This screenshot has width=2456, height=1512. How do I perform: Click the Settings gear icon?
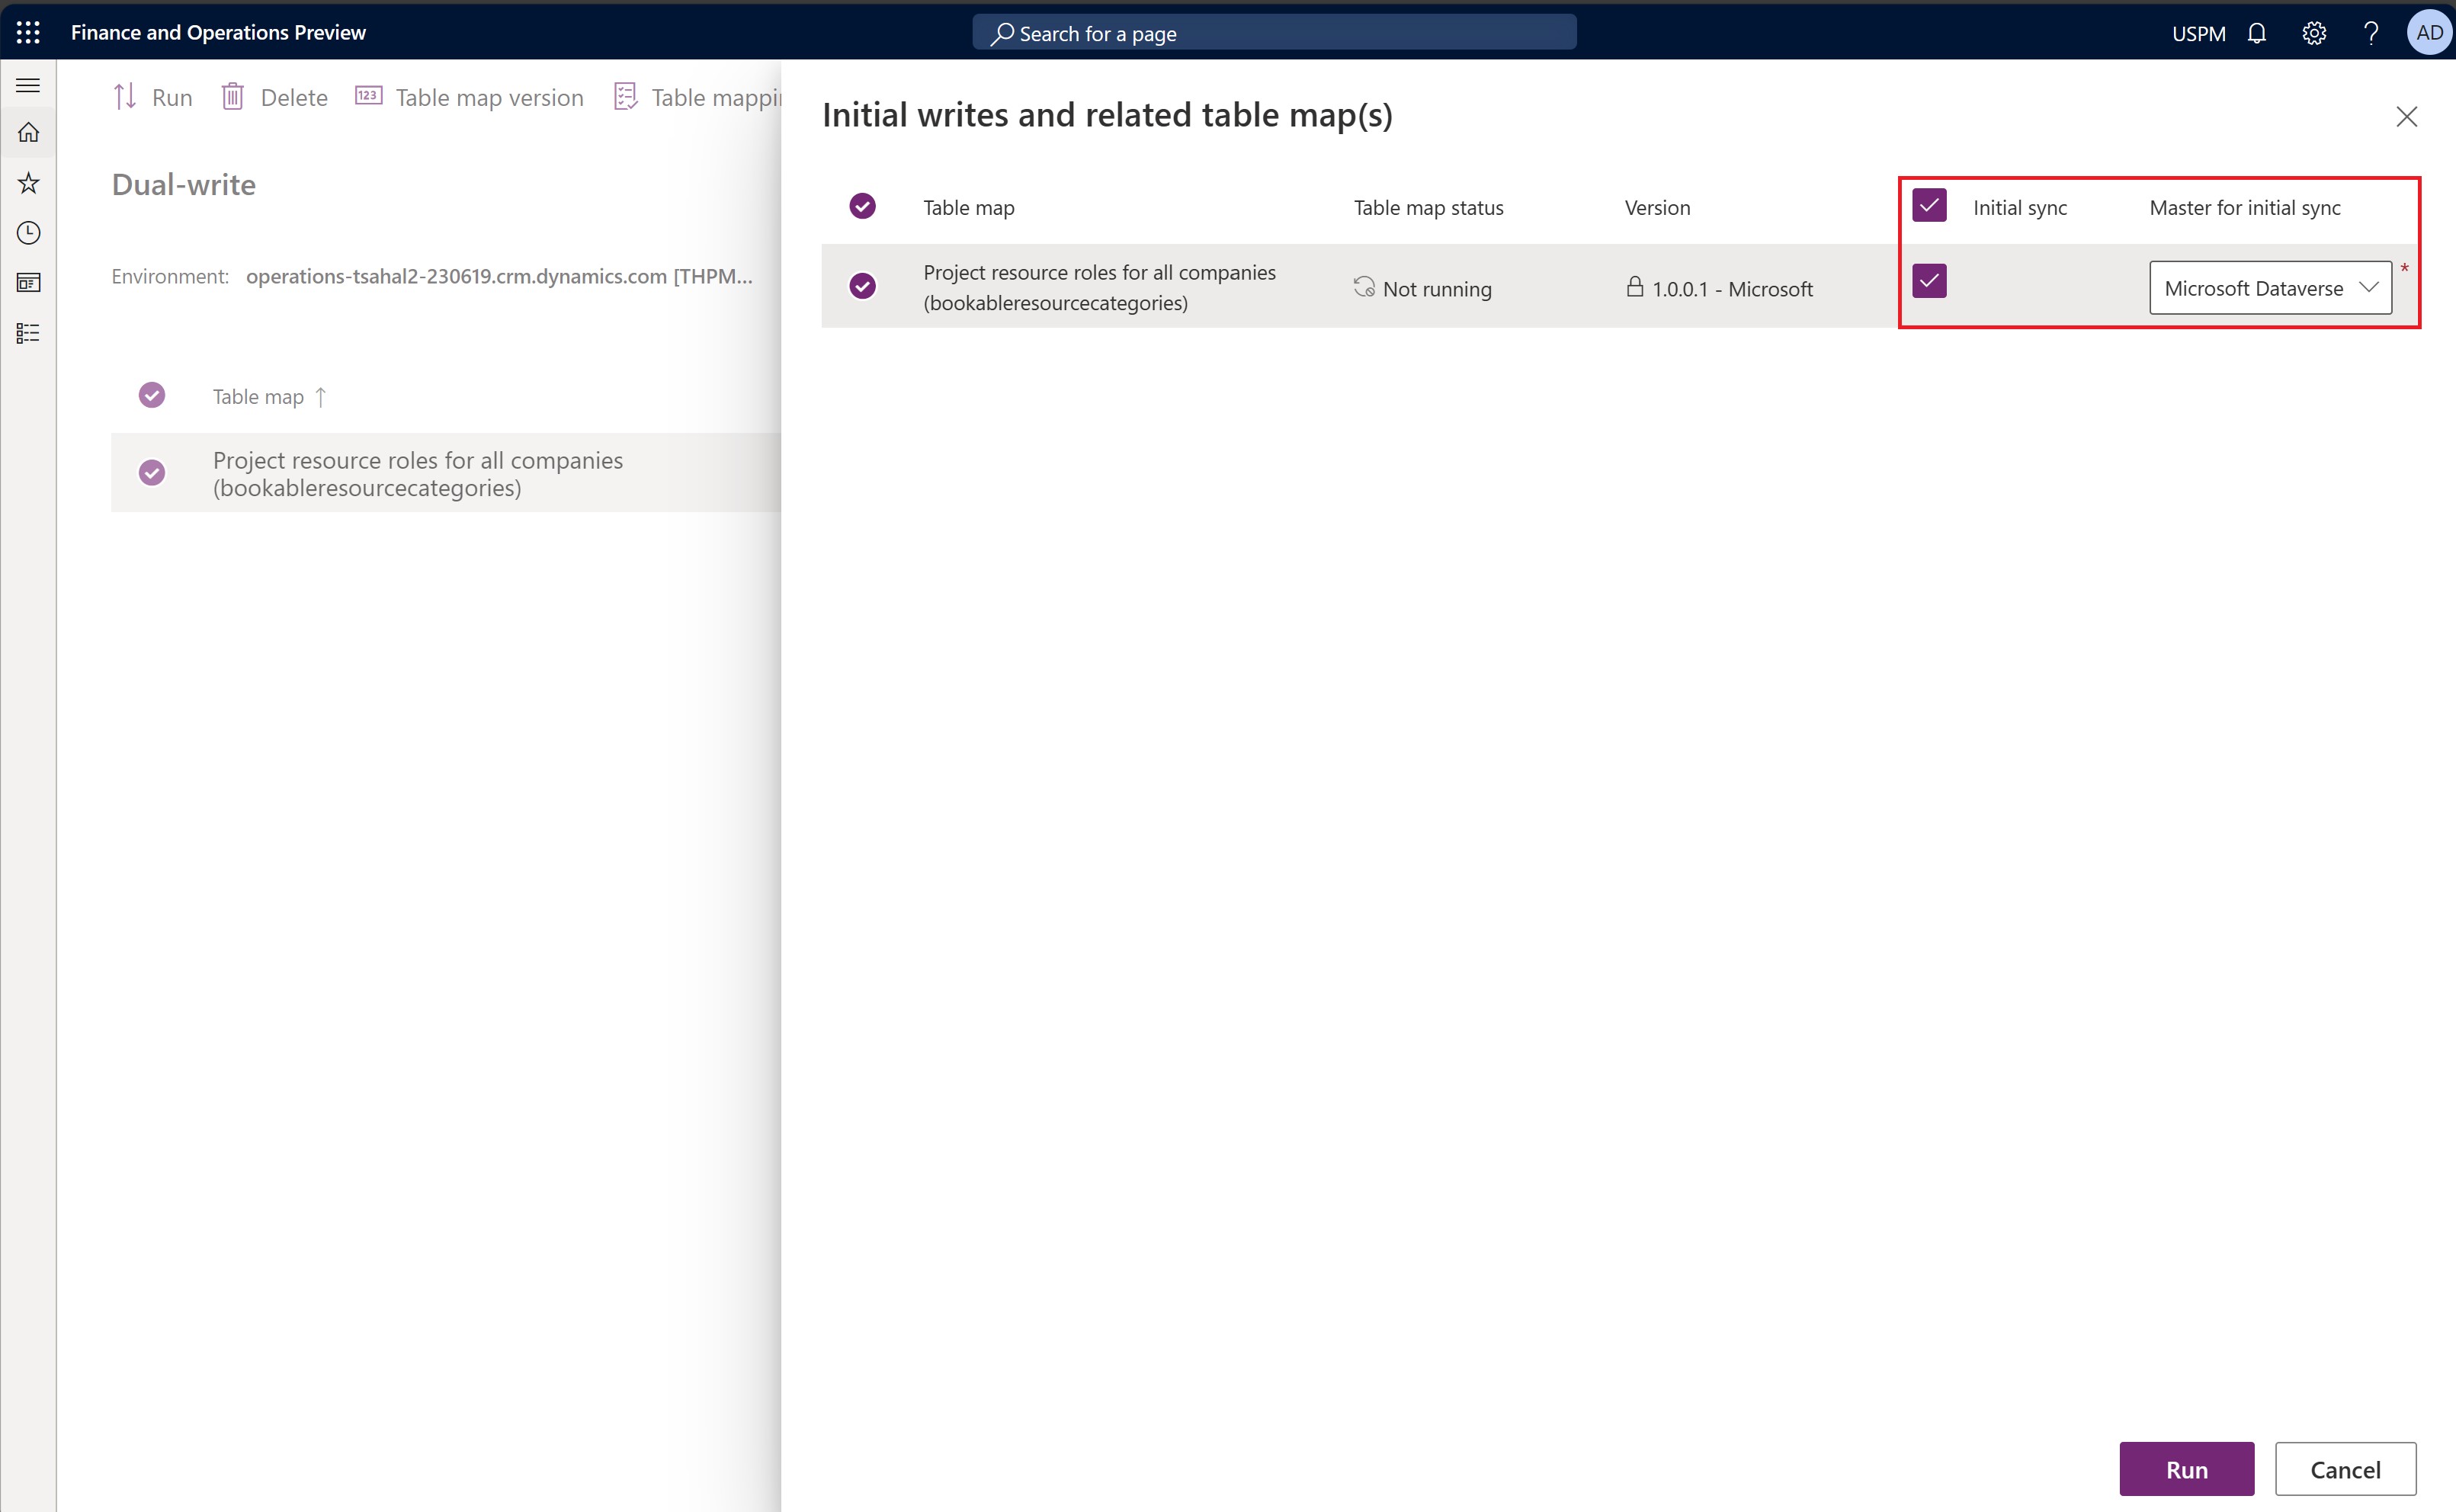pyautogui.click(x=2314, y=31)
